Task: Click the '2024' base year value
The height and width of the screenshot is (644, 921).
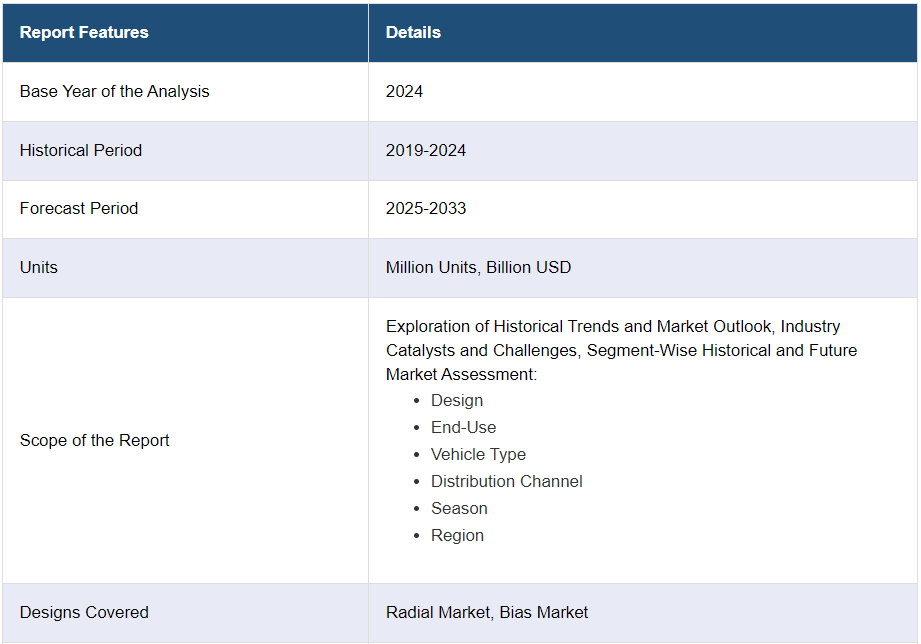Action: click(404, 91)
